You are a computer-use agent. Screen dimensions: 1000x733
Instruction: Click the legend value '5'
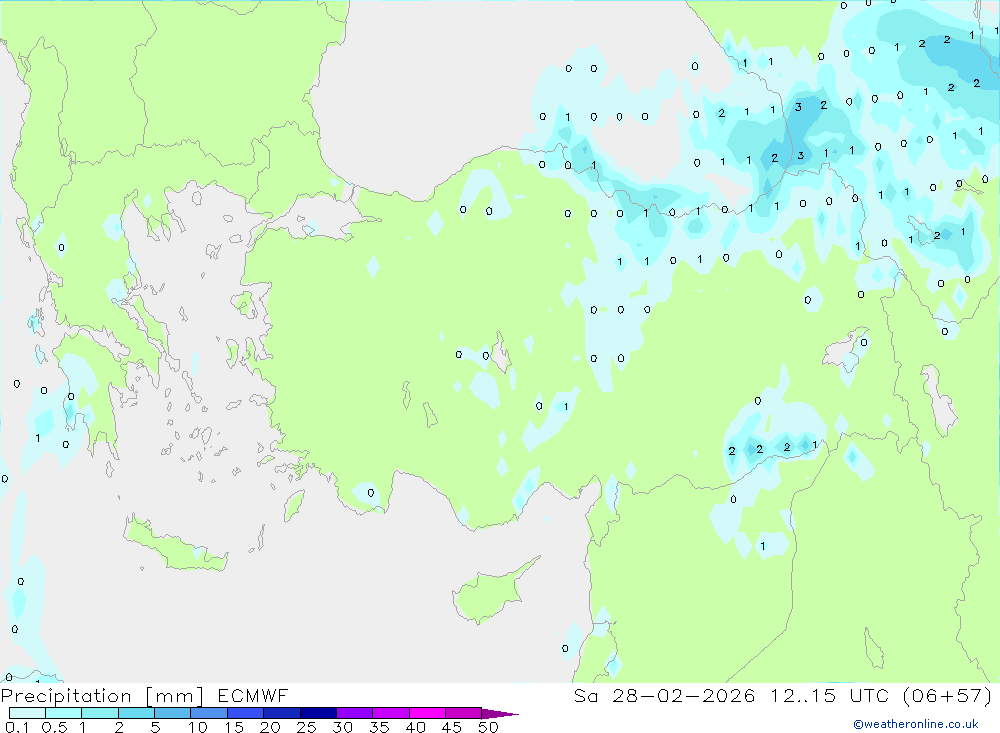tap(155, 727)
